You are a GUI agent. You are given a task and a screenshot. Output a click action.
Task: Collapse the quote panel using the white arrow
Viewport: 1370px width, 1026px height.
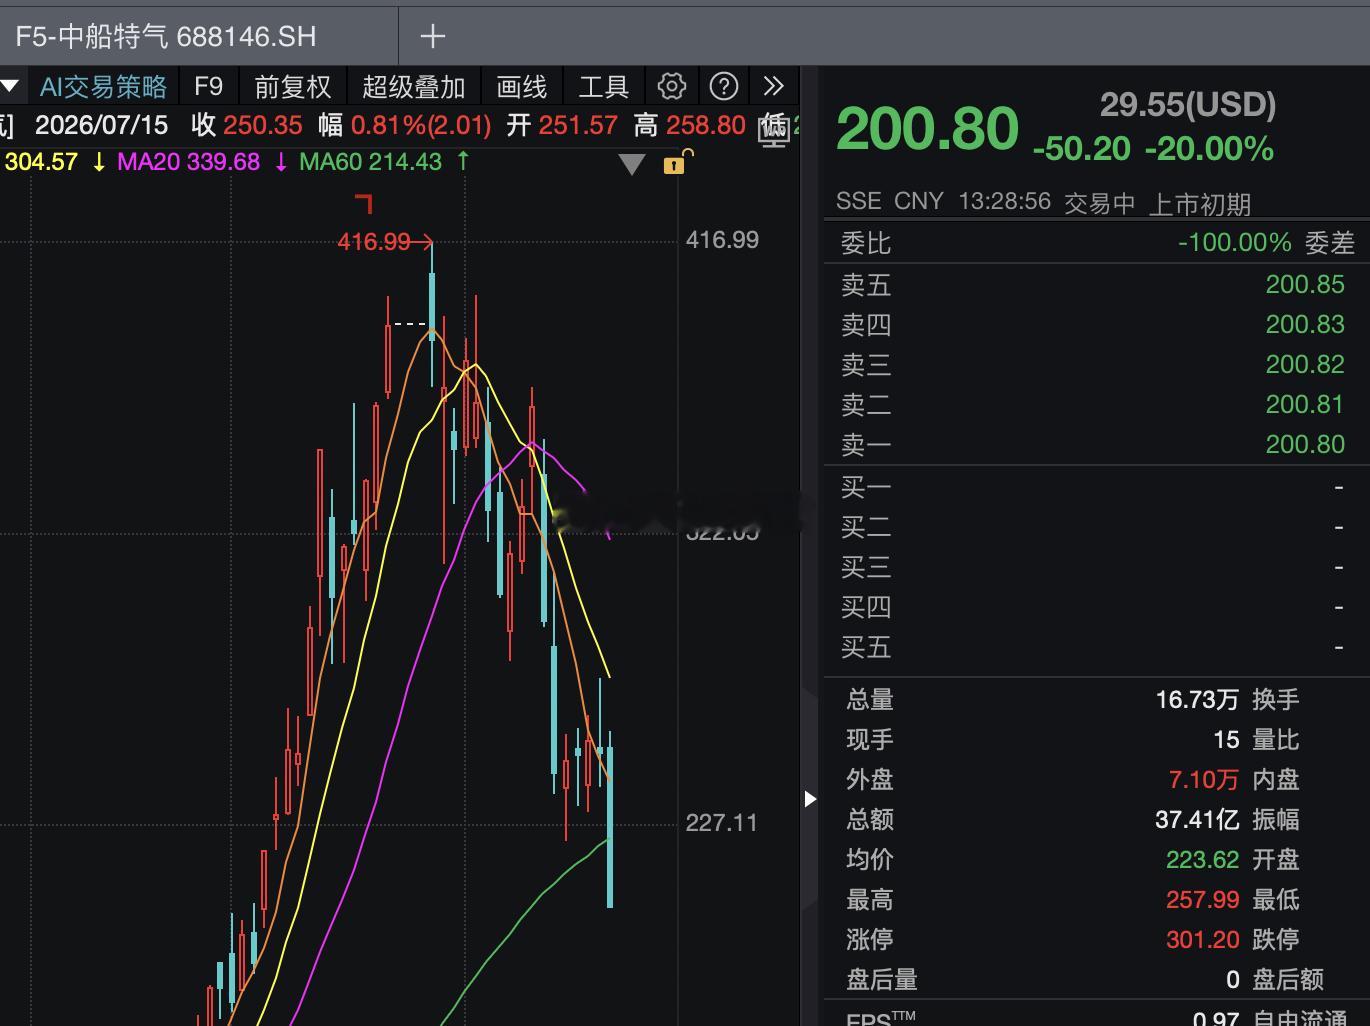click(x=810, y=798)
